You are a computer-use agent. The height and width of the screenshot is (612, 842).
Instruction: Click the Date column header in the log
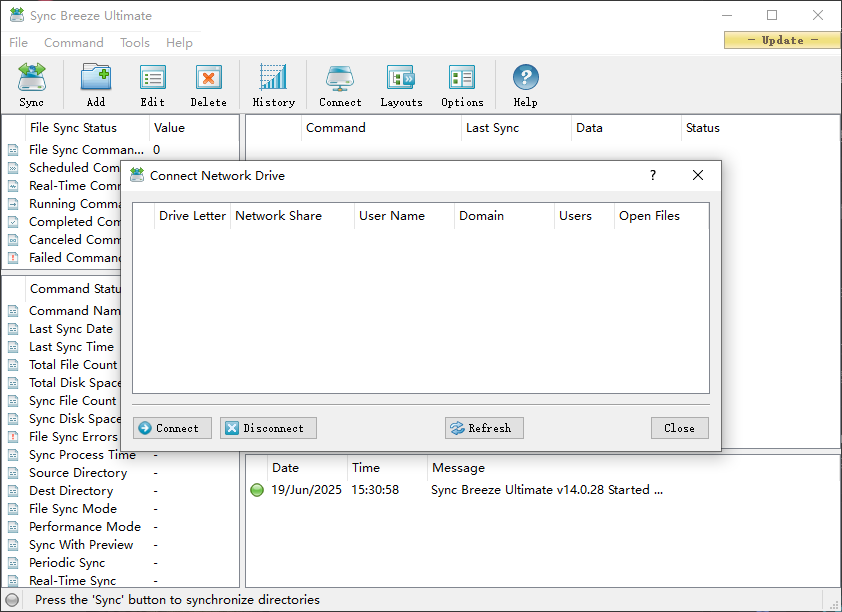[x=307, y=468]
